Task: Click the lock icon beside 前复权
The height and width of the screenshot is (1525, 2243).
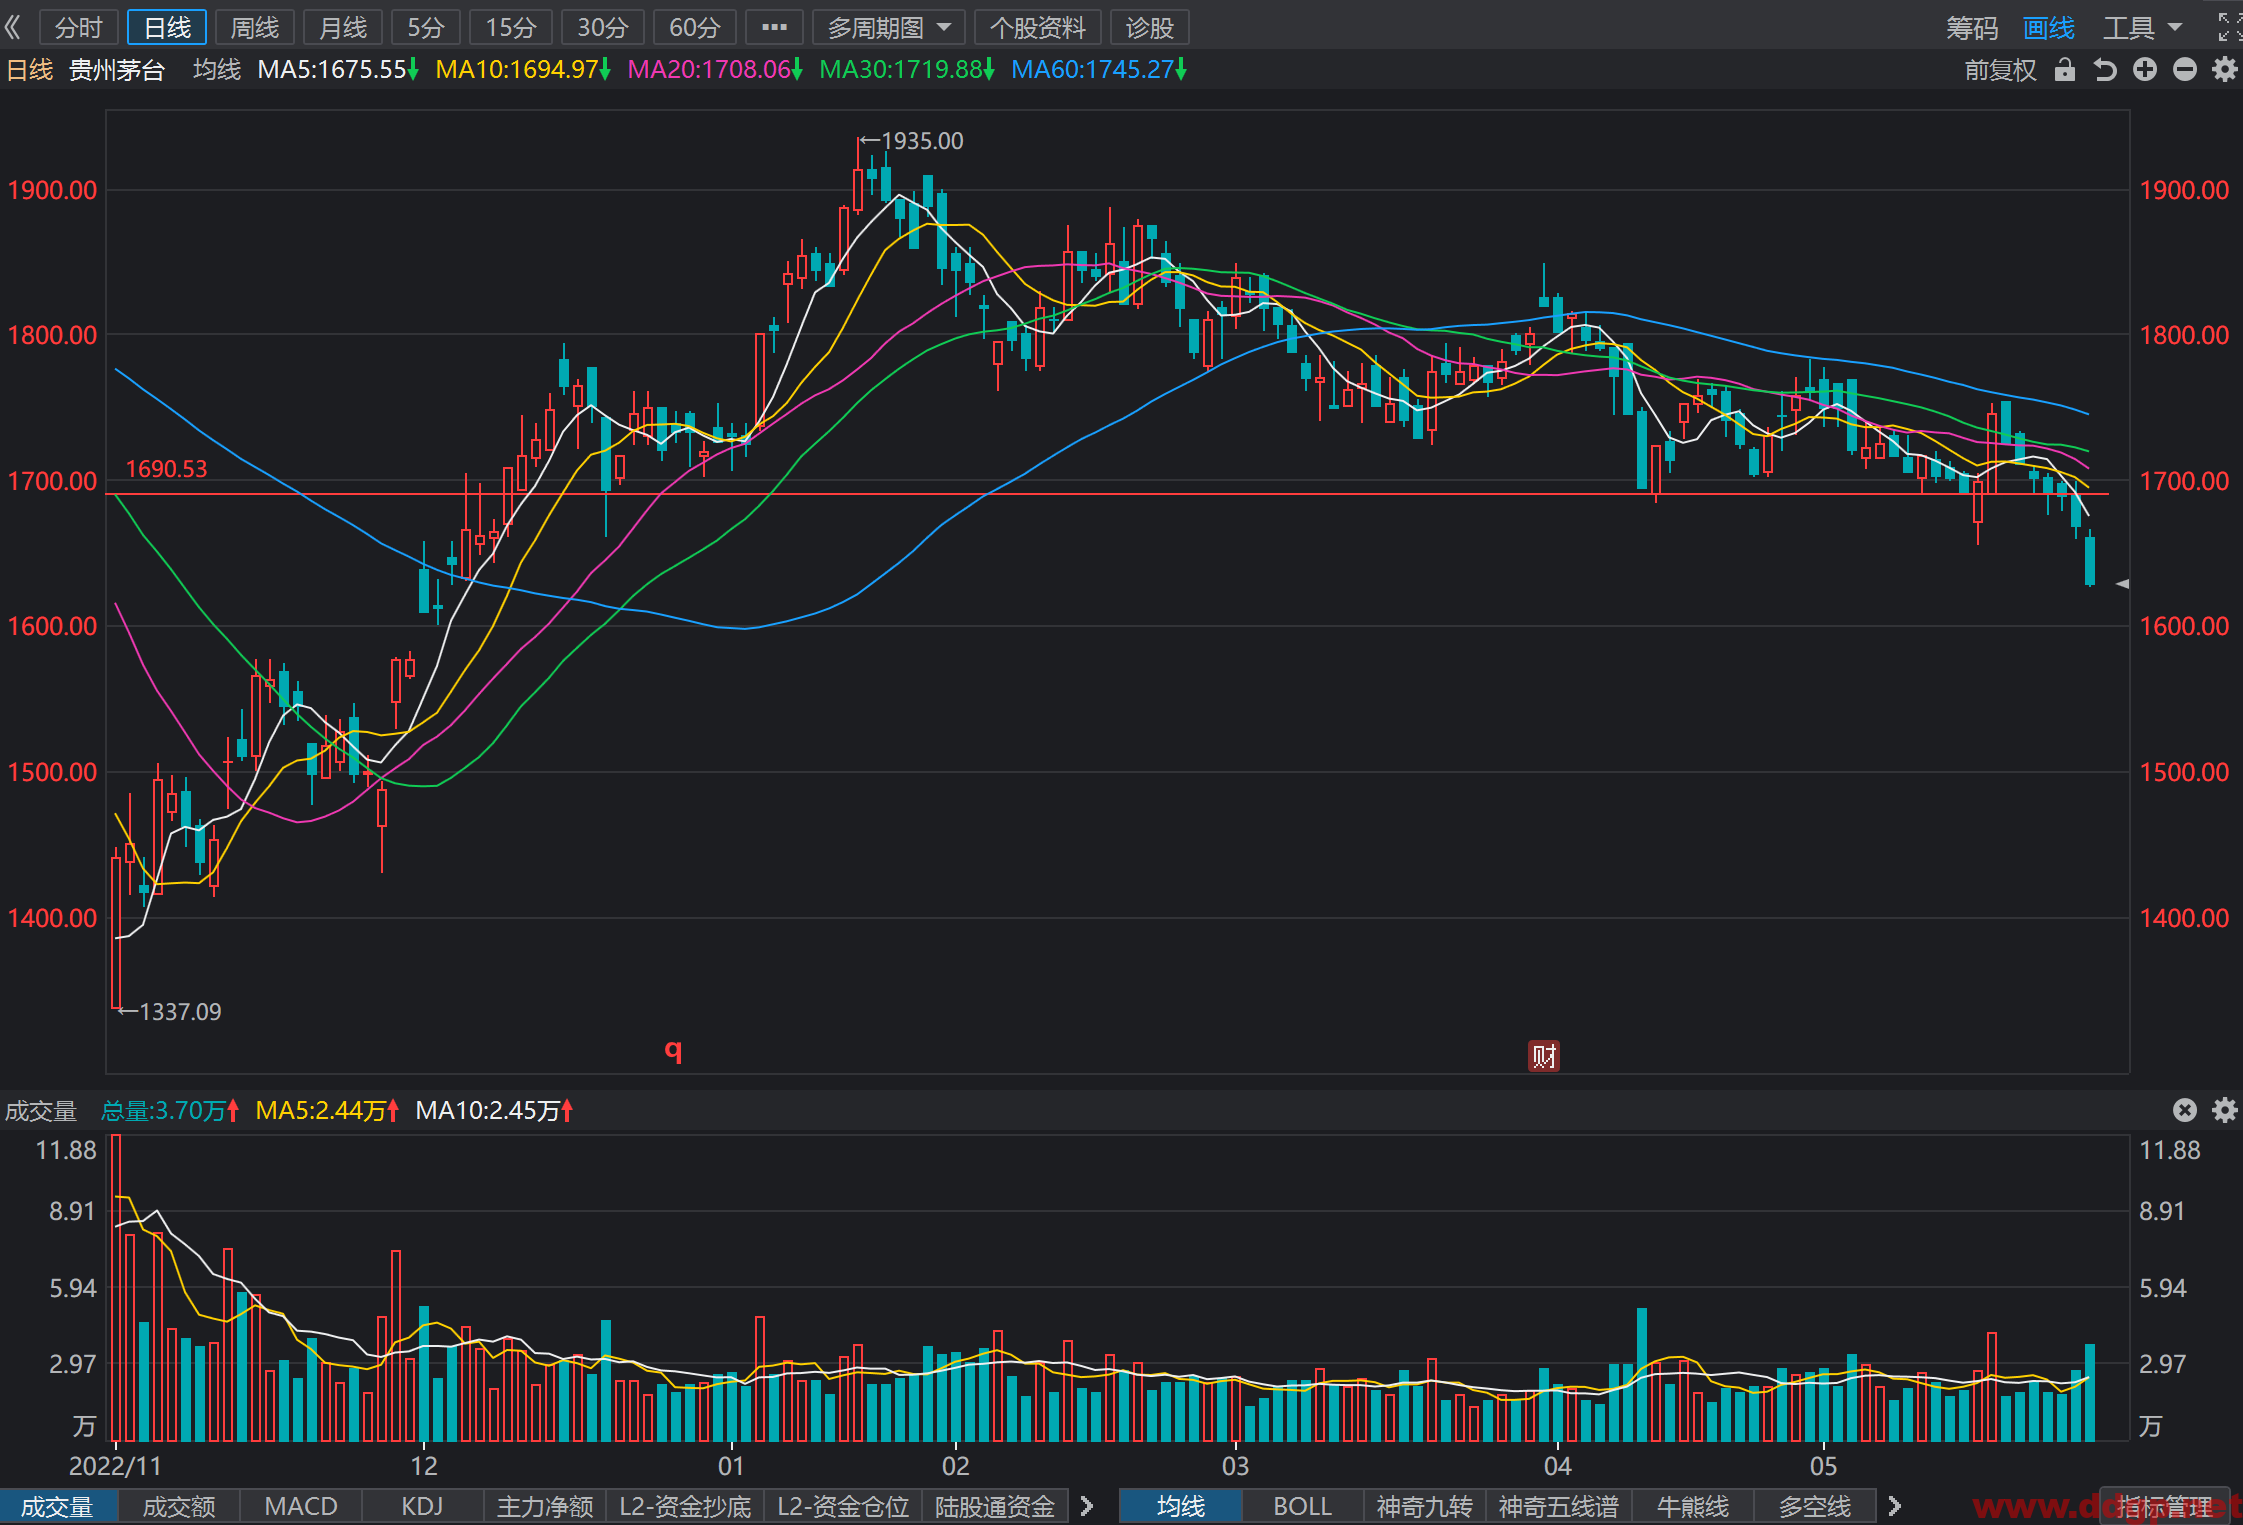Action: (x=2065, y=70)
